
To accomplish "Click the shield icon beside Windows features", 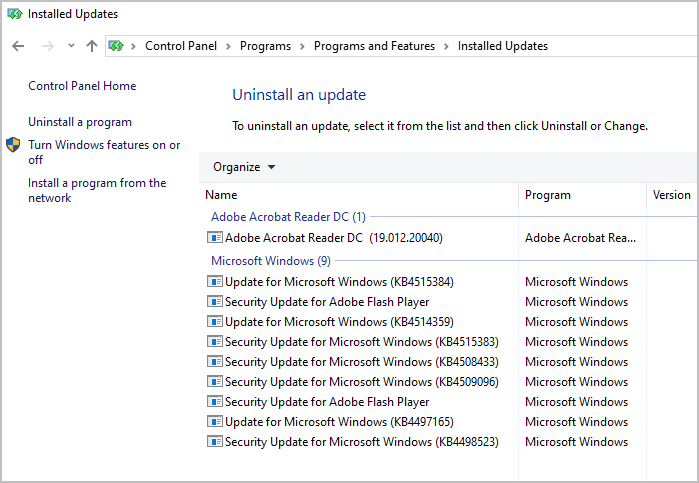I will tap(13, 144).
